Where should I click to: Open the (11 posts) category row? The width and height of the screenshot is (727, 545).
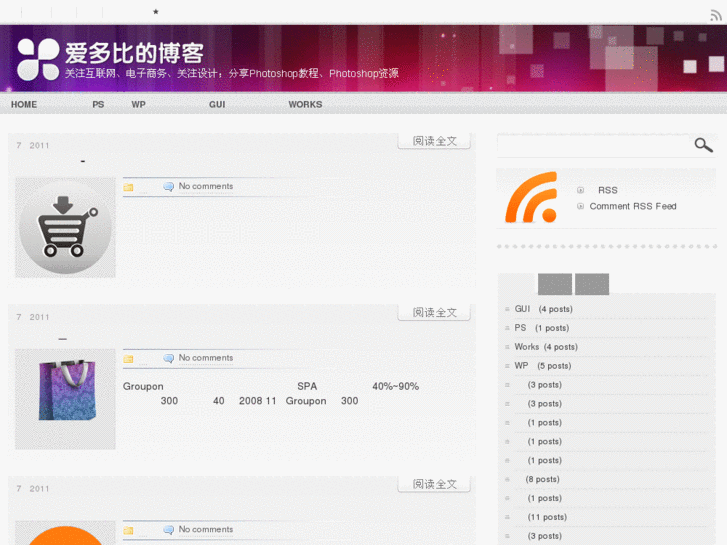(547, 517)
